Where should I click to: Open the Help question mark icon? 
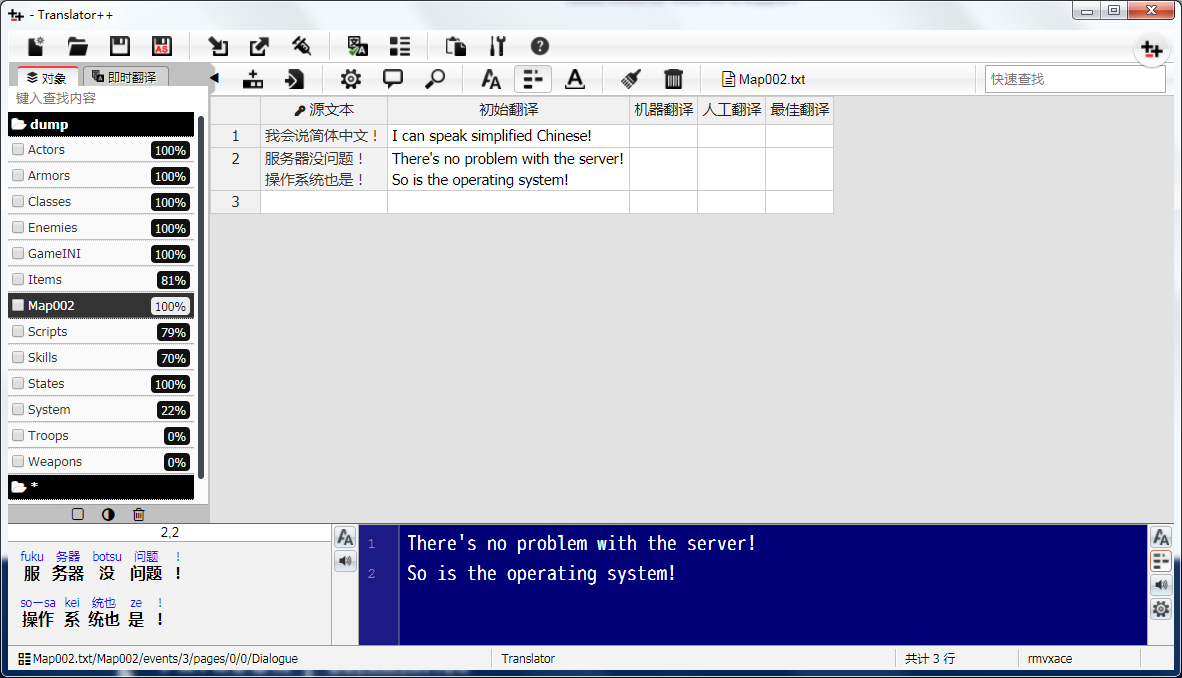click(539, 46)
